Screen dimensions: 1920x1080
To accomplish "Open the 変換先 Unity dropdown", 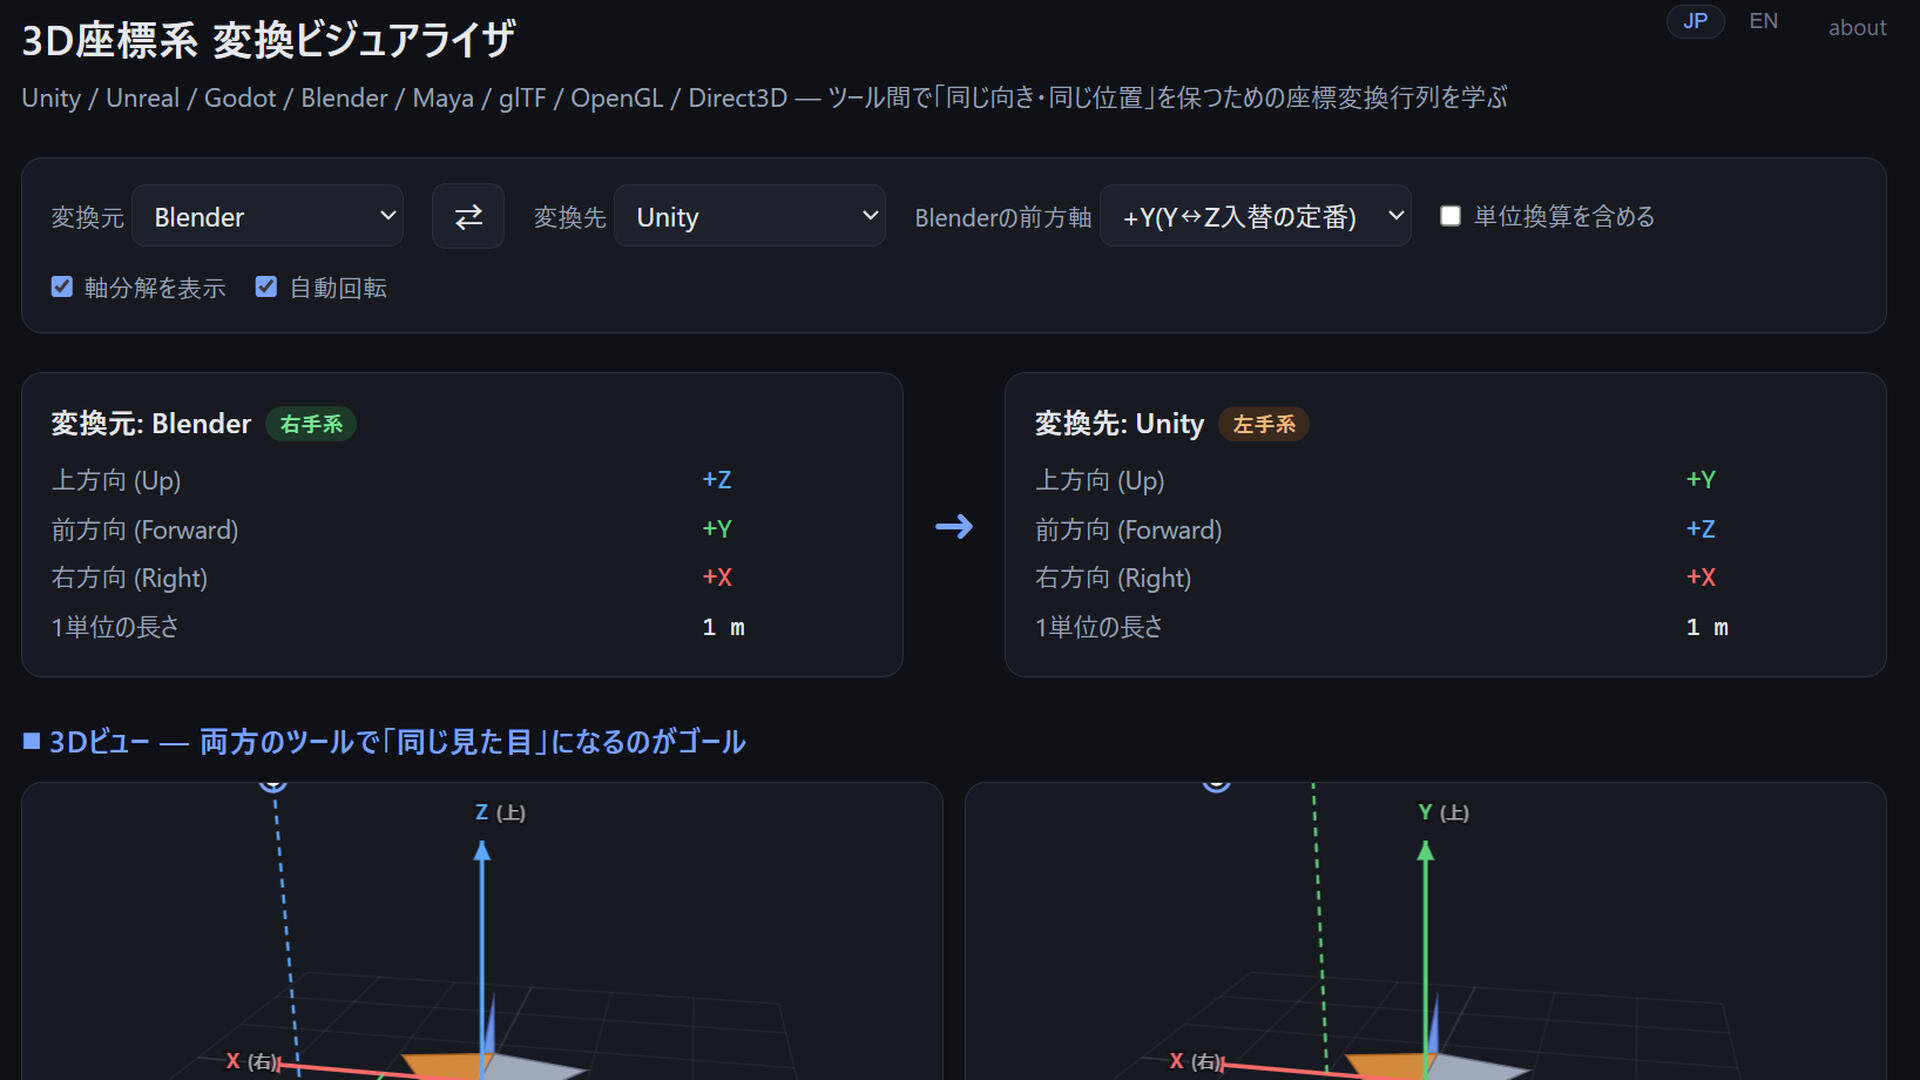I will pos(750,216).
